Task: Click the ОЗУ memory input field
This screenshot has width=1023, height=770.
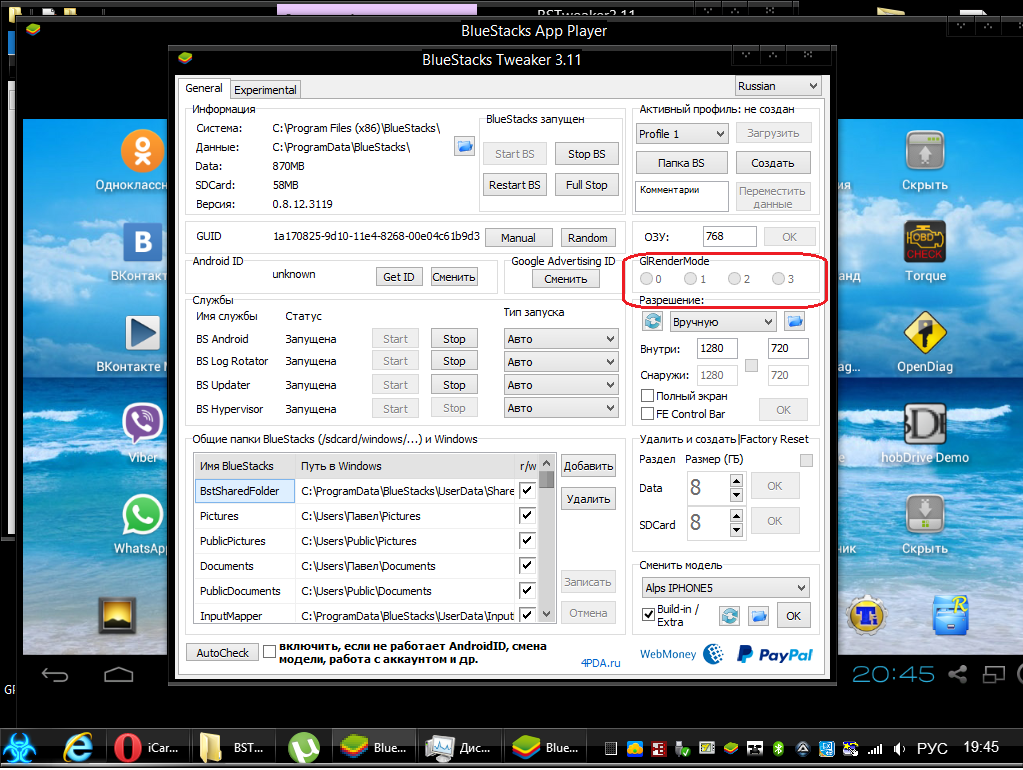Action: point(728,236)
